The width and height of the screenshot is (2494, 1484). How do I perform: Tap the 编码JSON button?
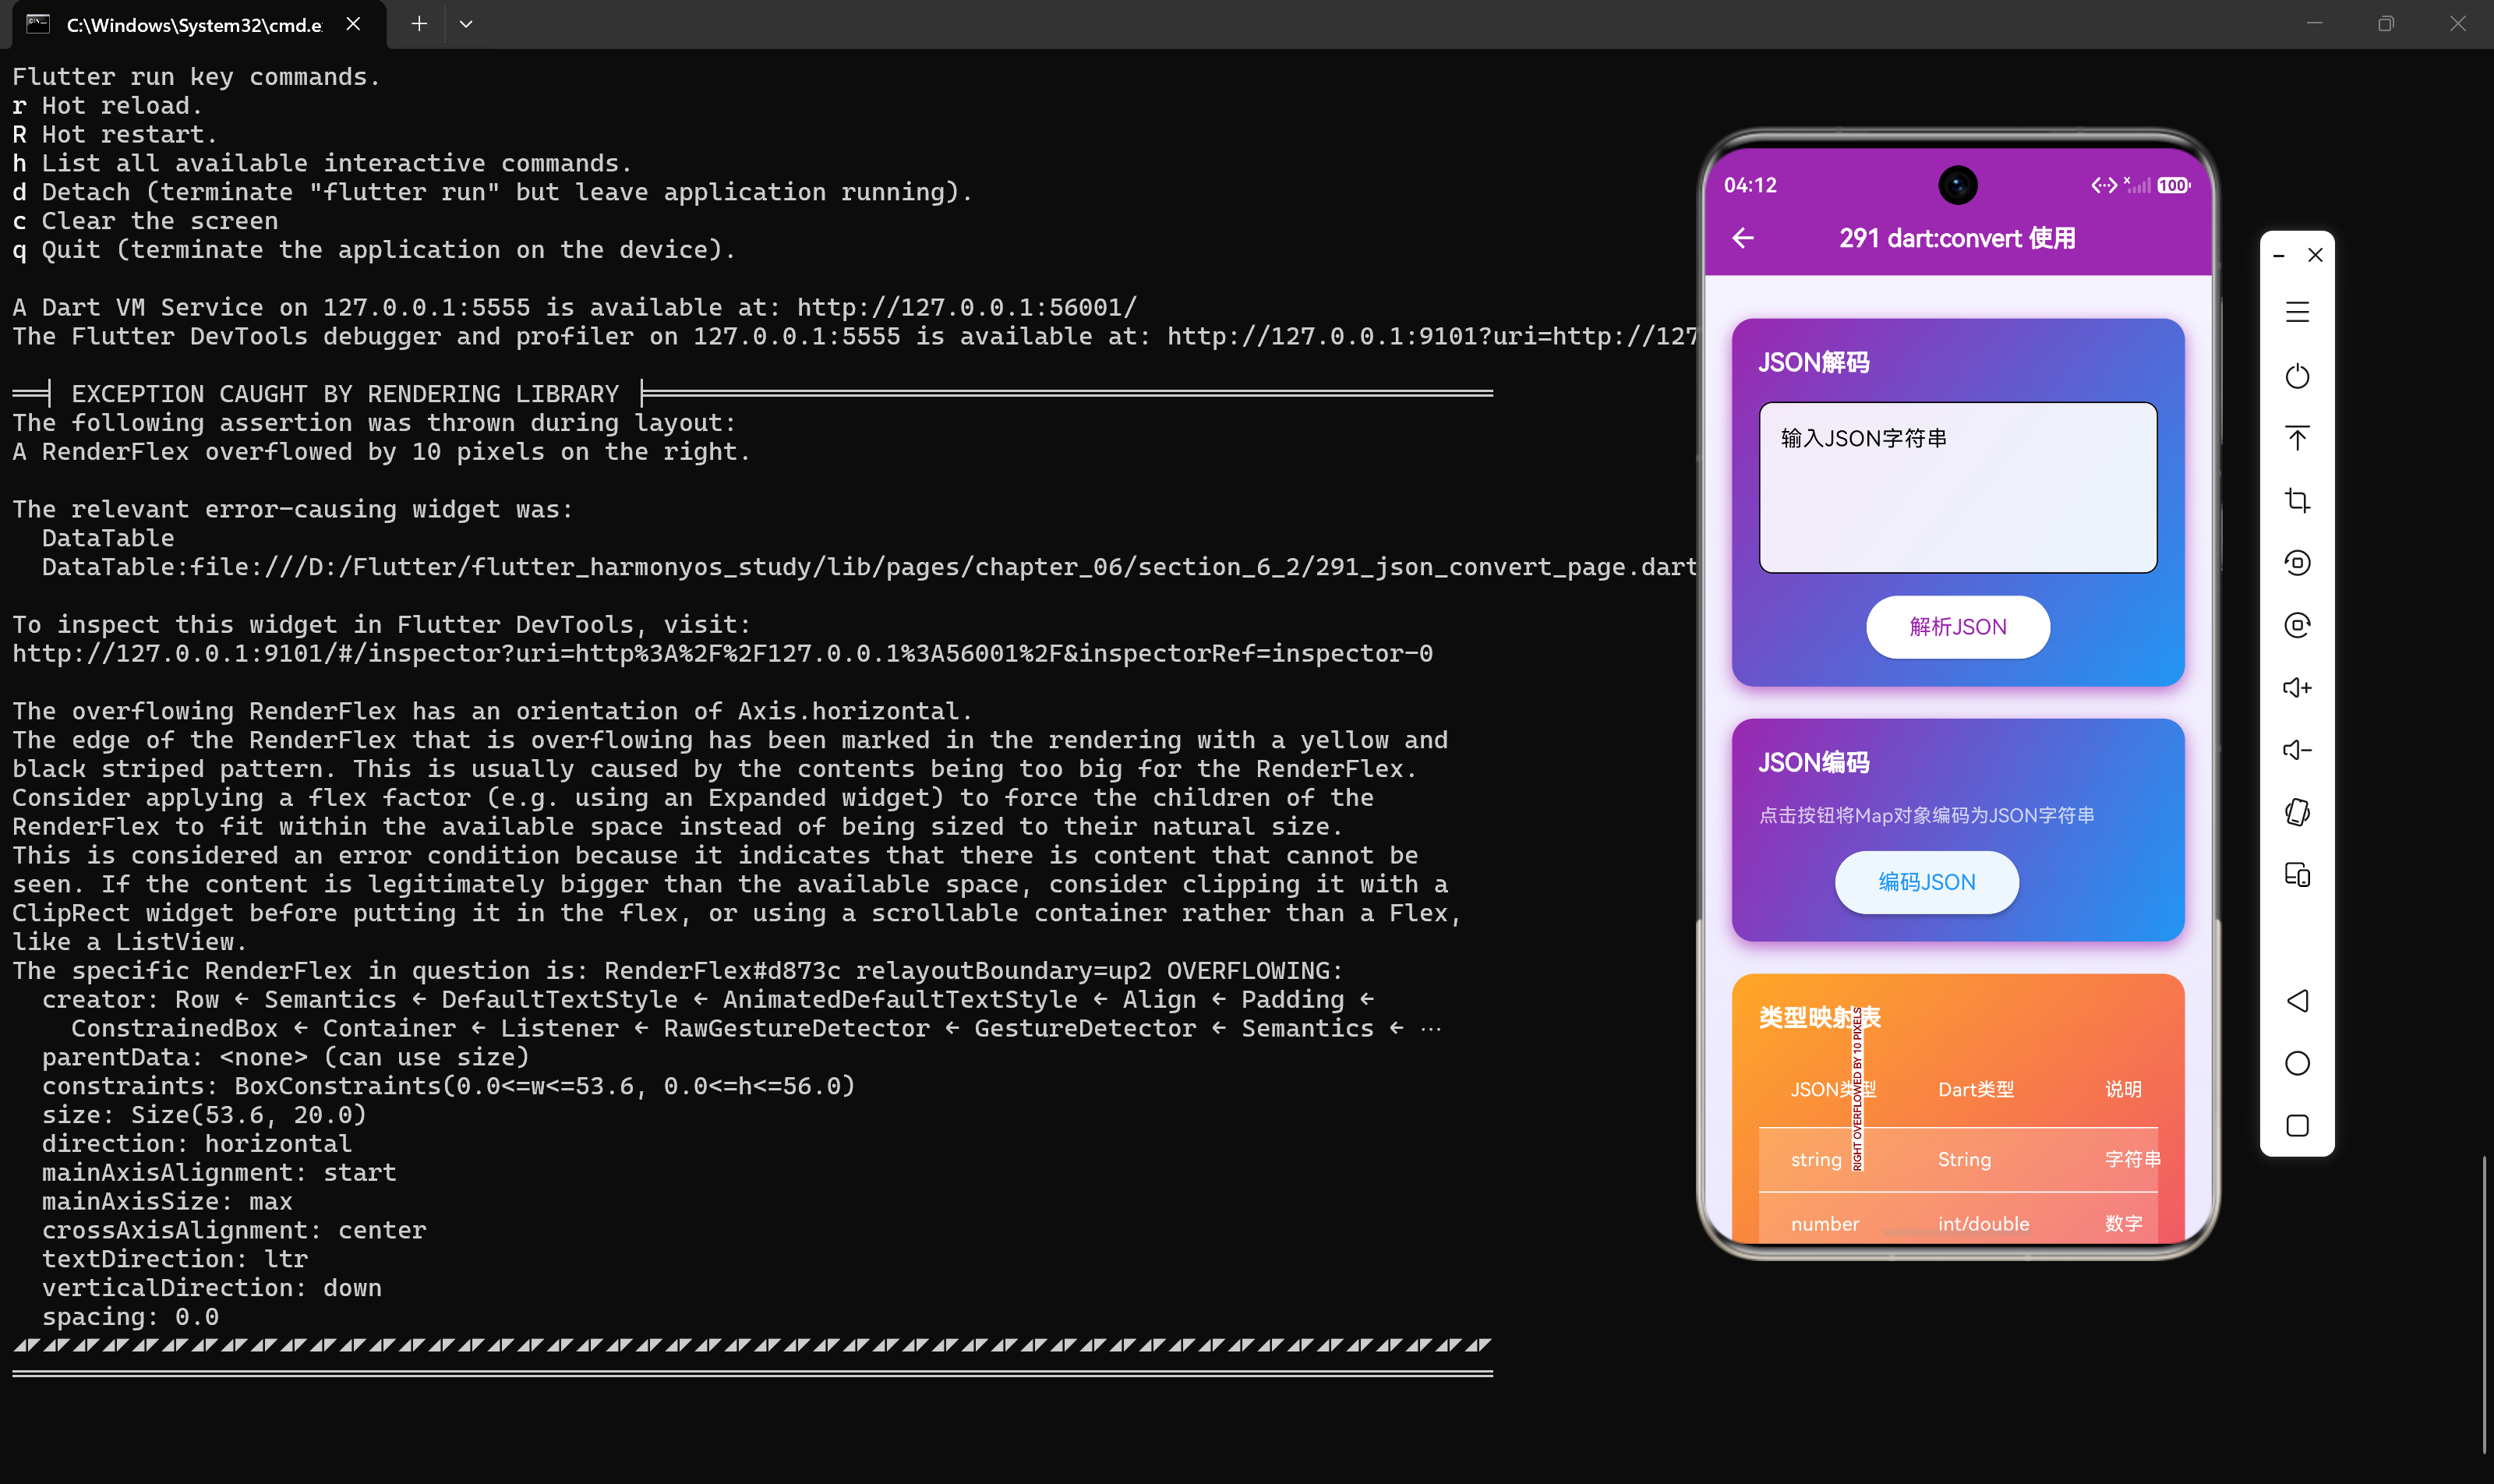pyautogui.click(x=1926, y=882)
